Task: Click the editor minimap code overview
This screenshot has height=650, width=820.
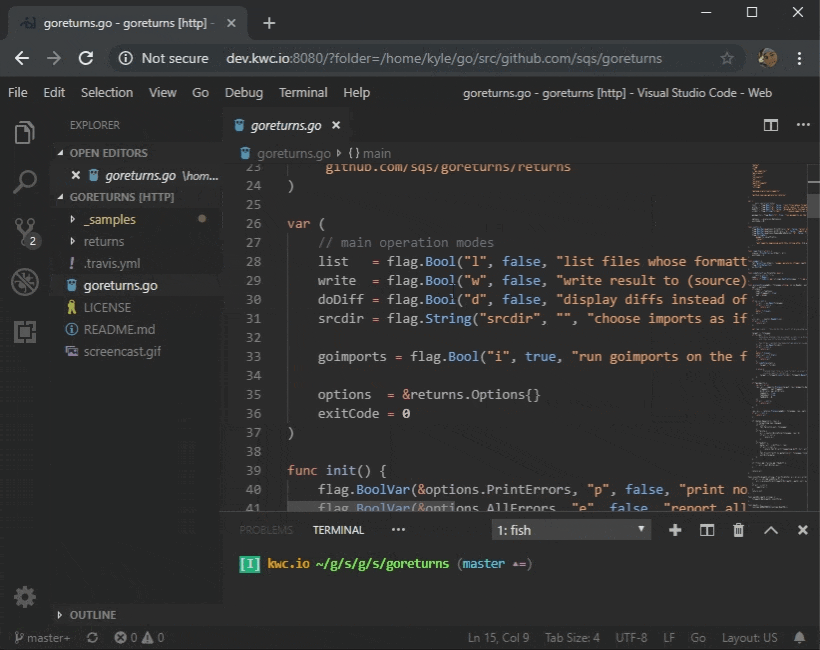Action: point(778,337)
